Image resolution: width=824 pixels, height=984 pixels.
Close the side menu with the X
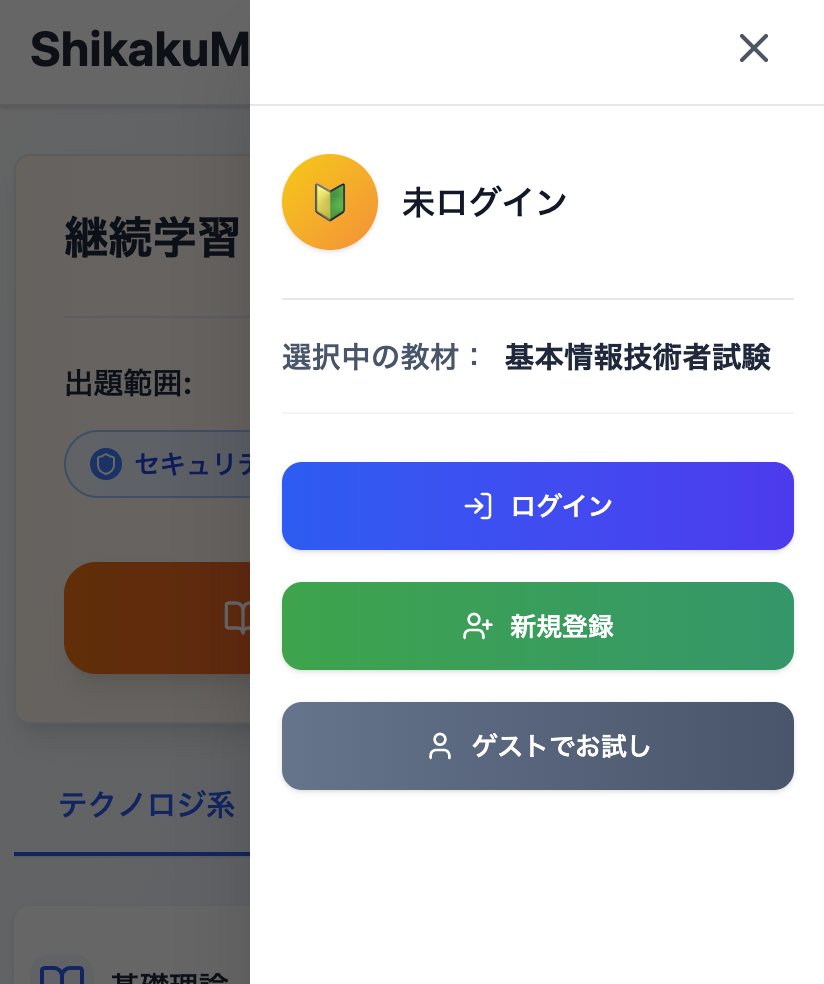tap(753, 48)
